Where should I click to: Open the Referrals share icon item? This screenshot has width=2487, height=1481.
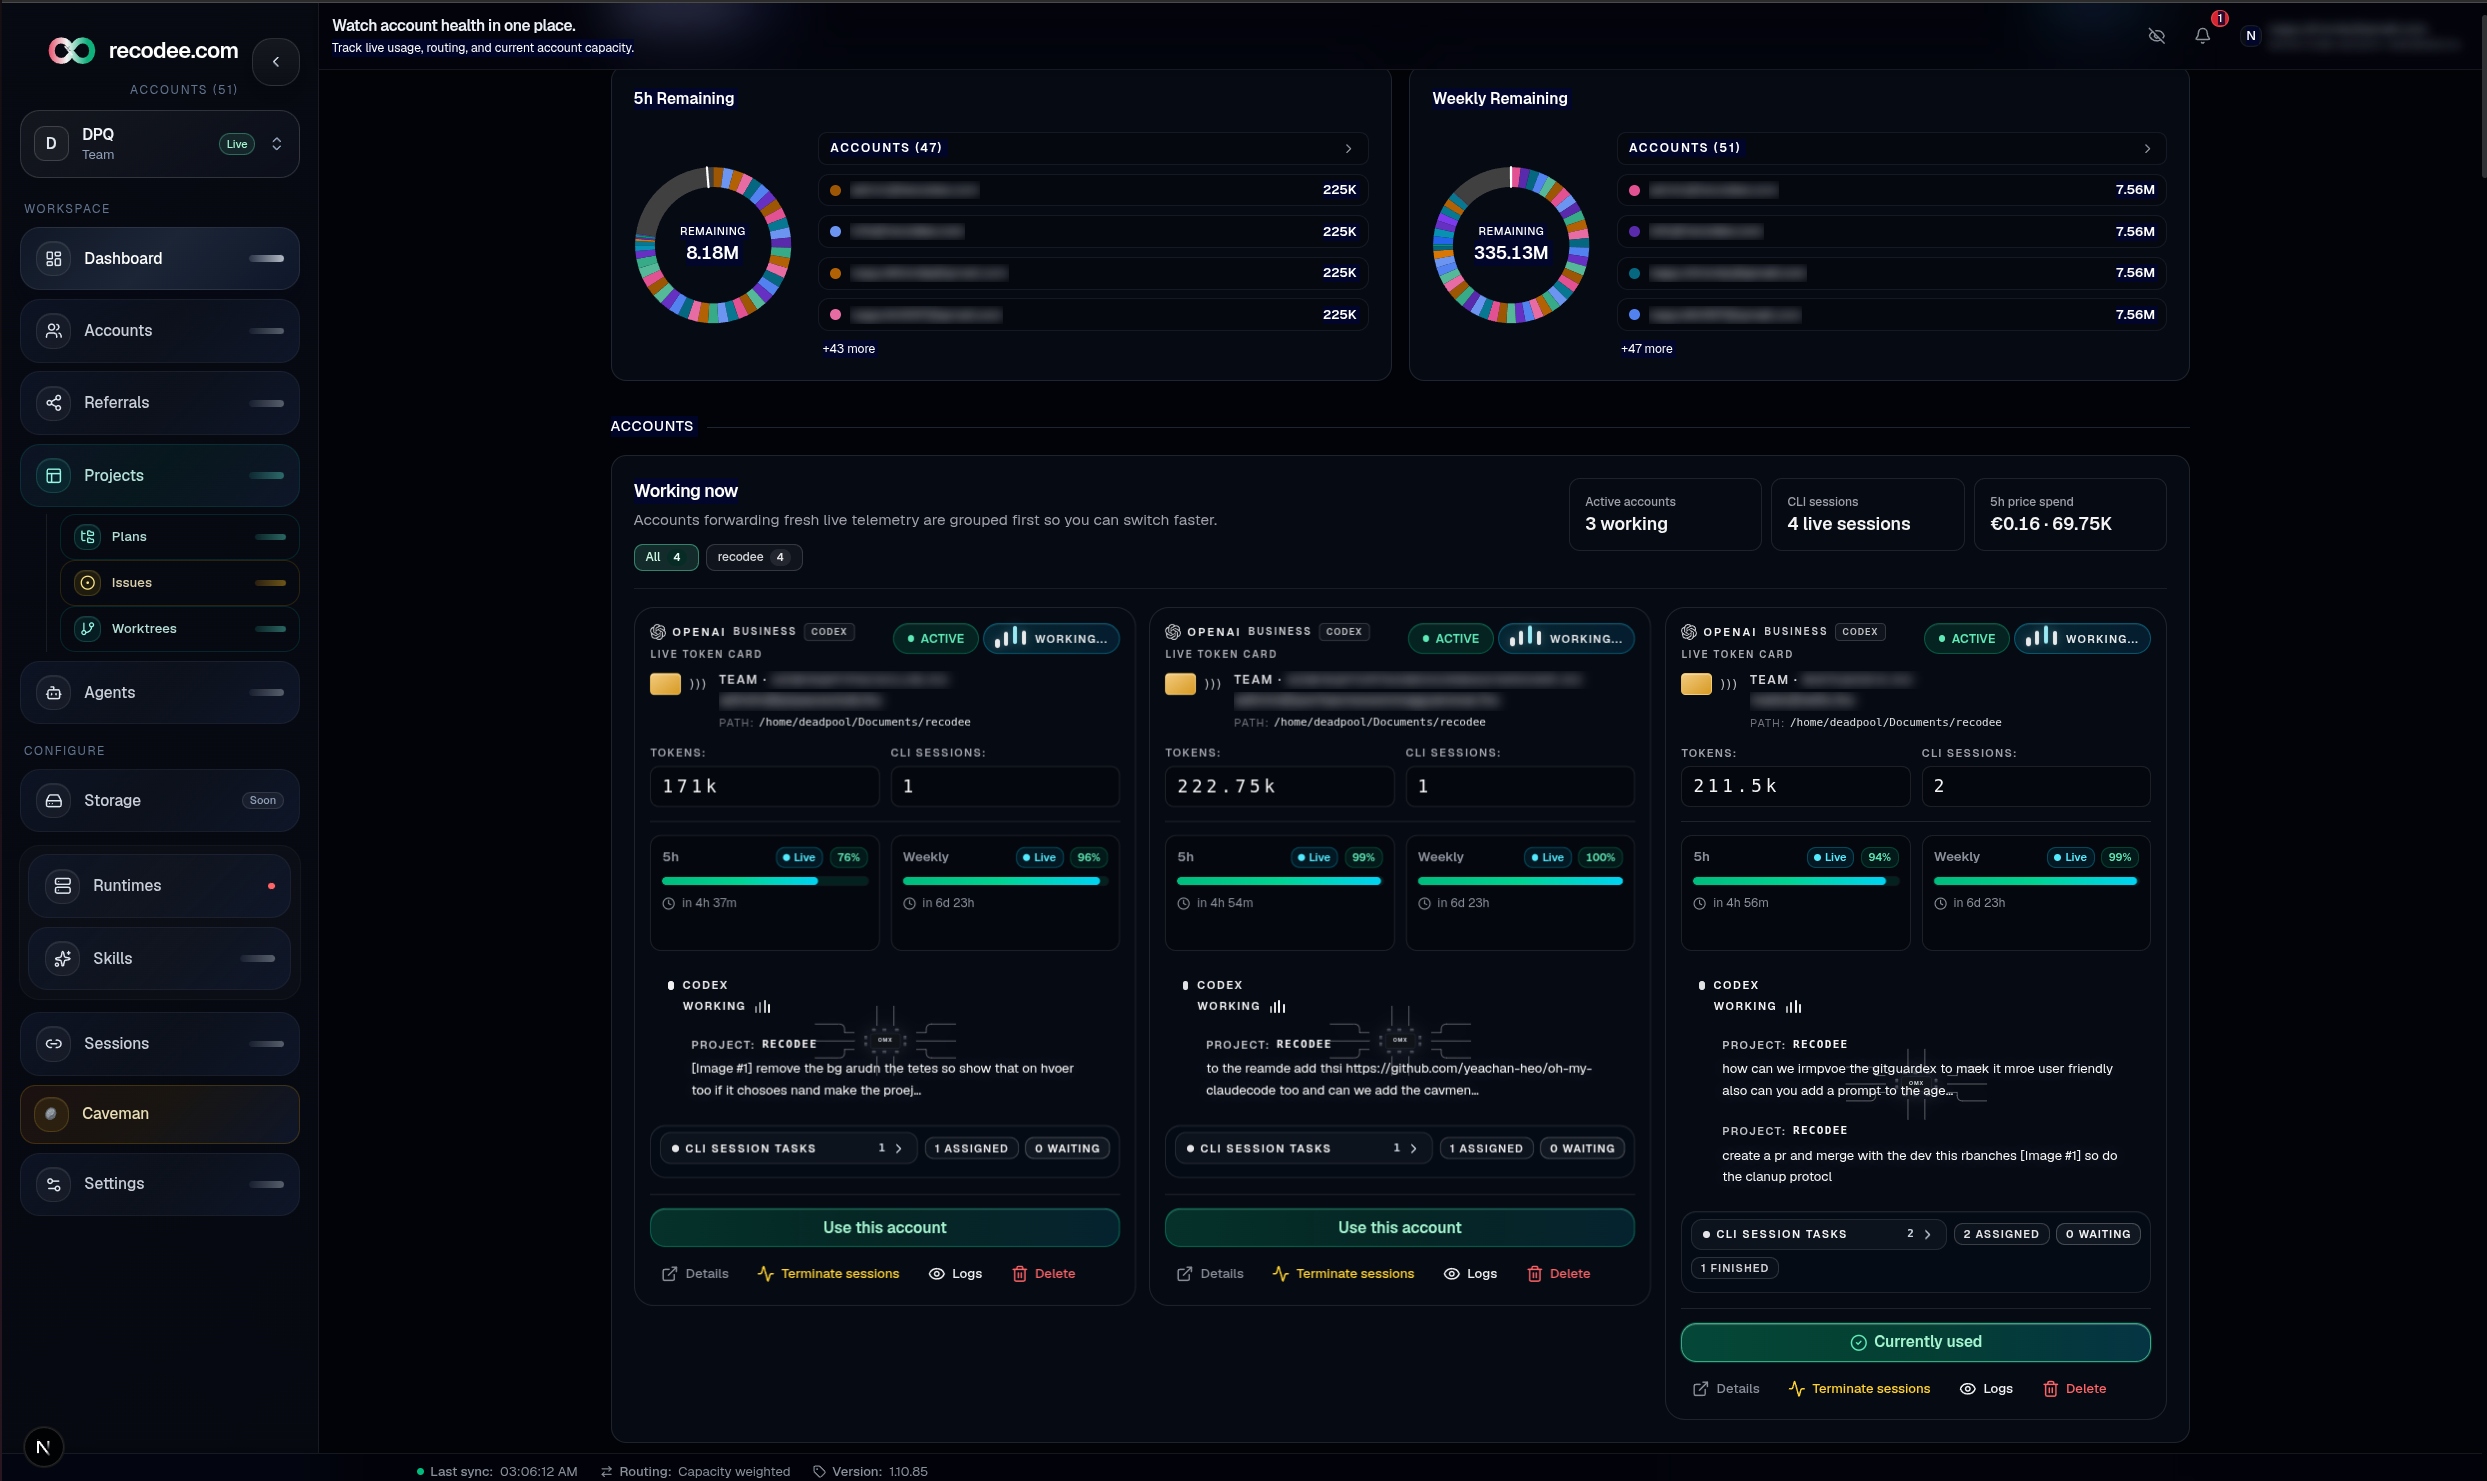[x=54, y=403]
